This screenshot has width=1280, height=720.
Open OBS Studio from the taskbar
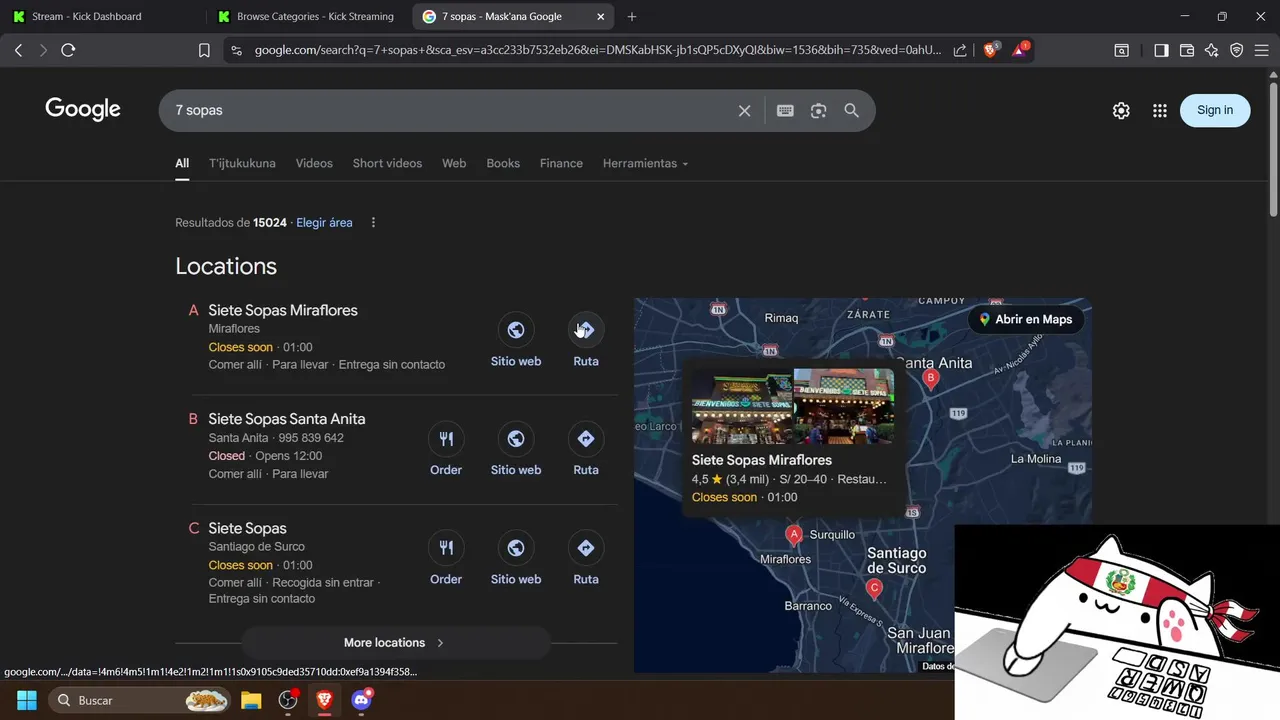pyautogui.click(x=288, y=700)
